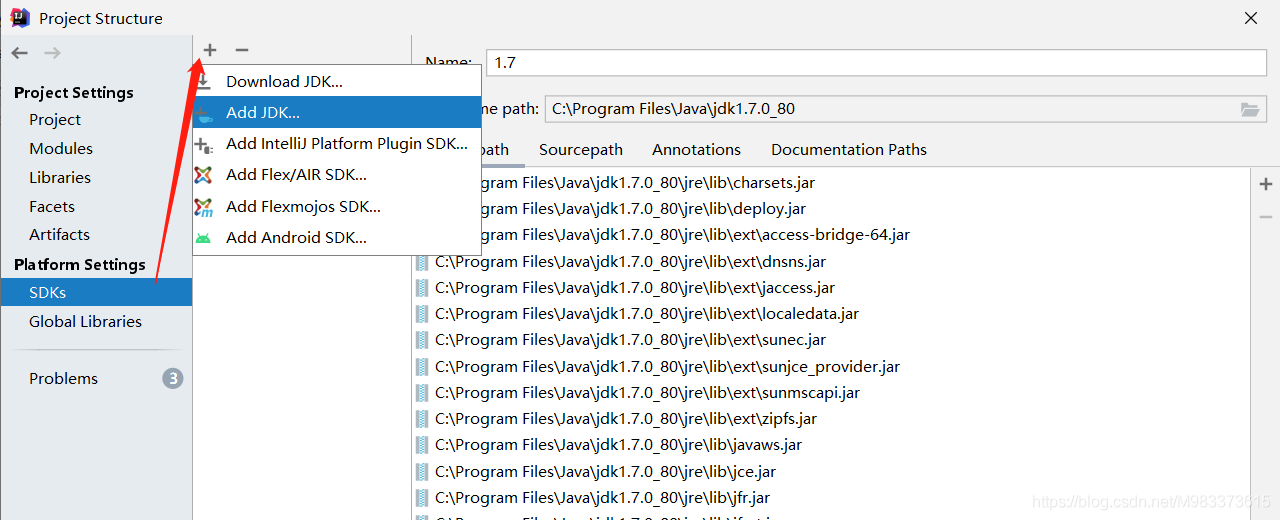Close the Project Structure dialog
This screenshot has width=1280, height=520.
(x=1251, y=18)
